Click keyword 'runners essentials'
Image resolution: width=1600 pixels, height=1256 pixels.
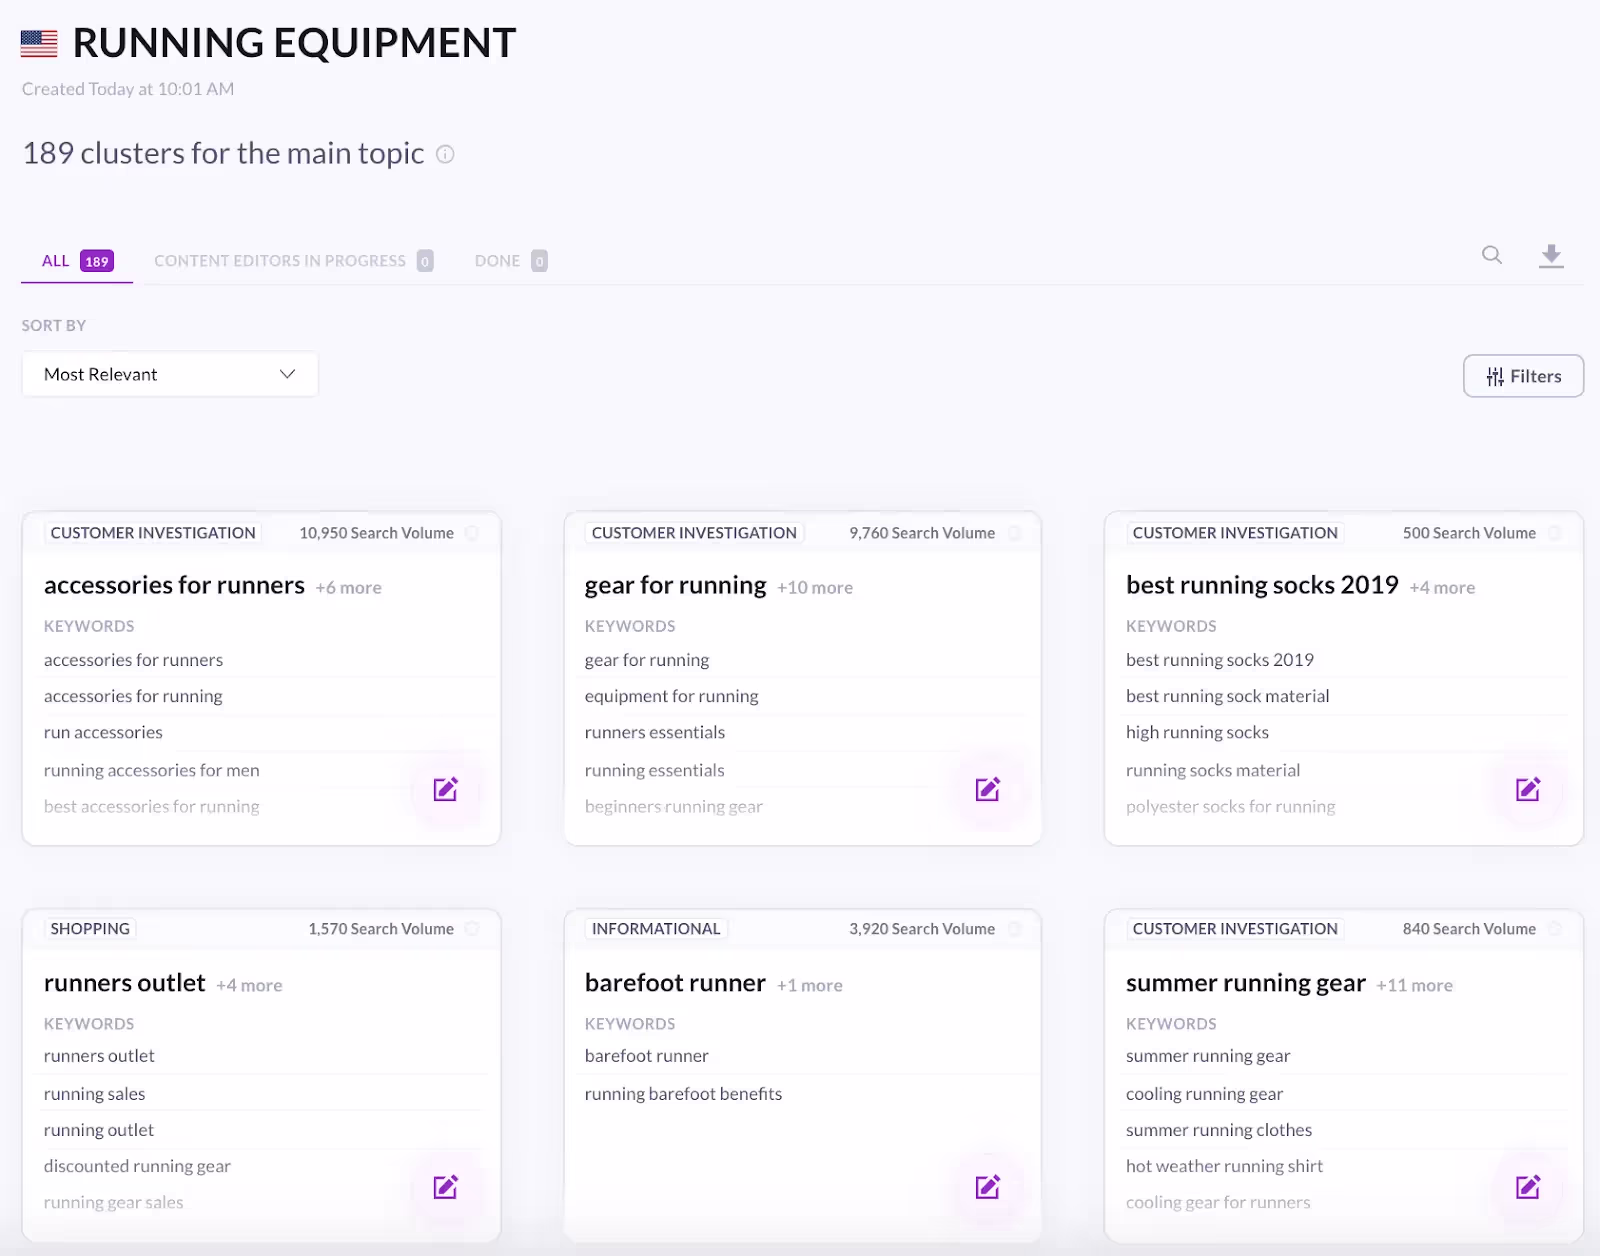[x=655, y=732]
